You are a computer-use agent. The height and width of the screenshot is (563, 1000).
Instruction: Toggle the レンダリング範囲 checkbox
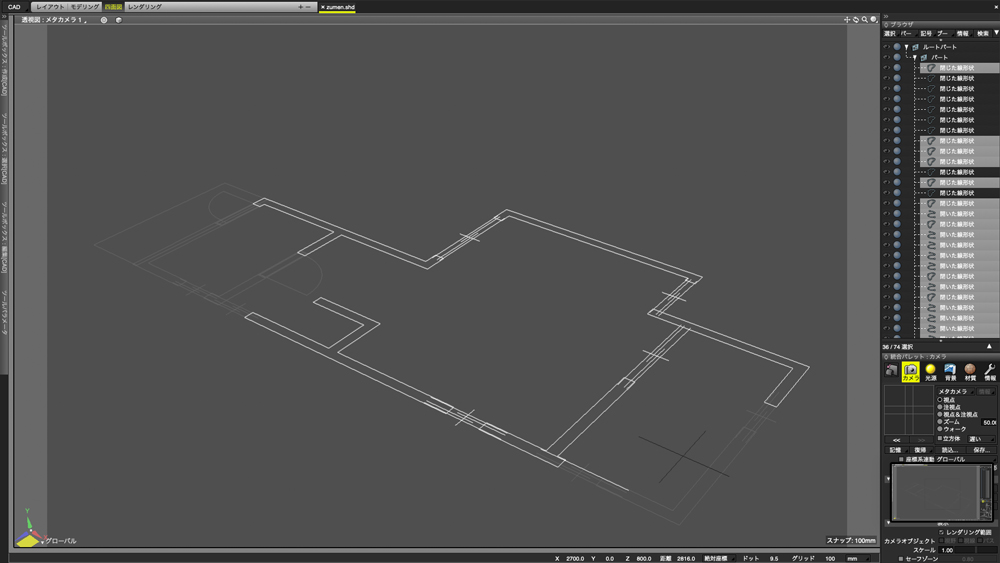941,532
